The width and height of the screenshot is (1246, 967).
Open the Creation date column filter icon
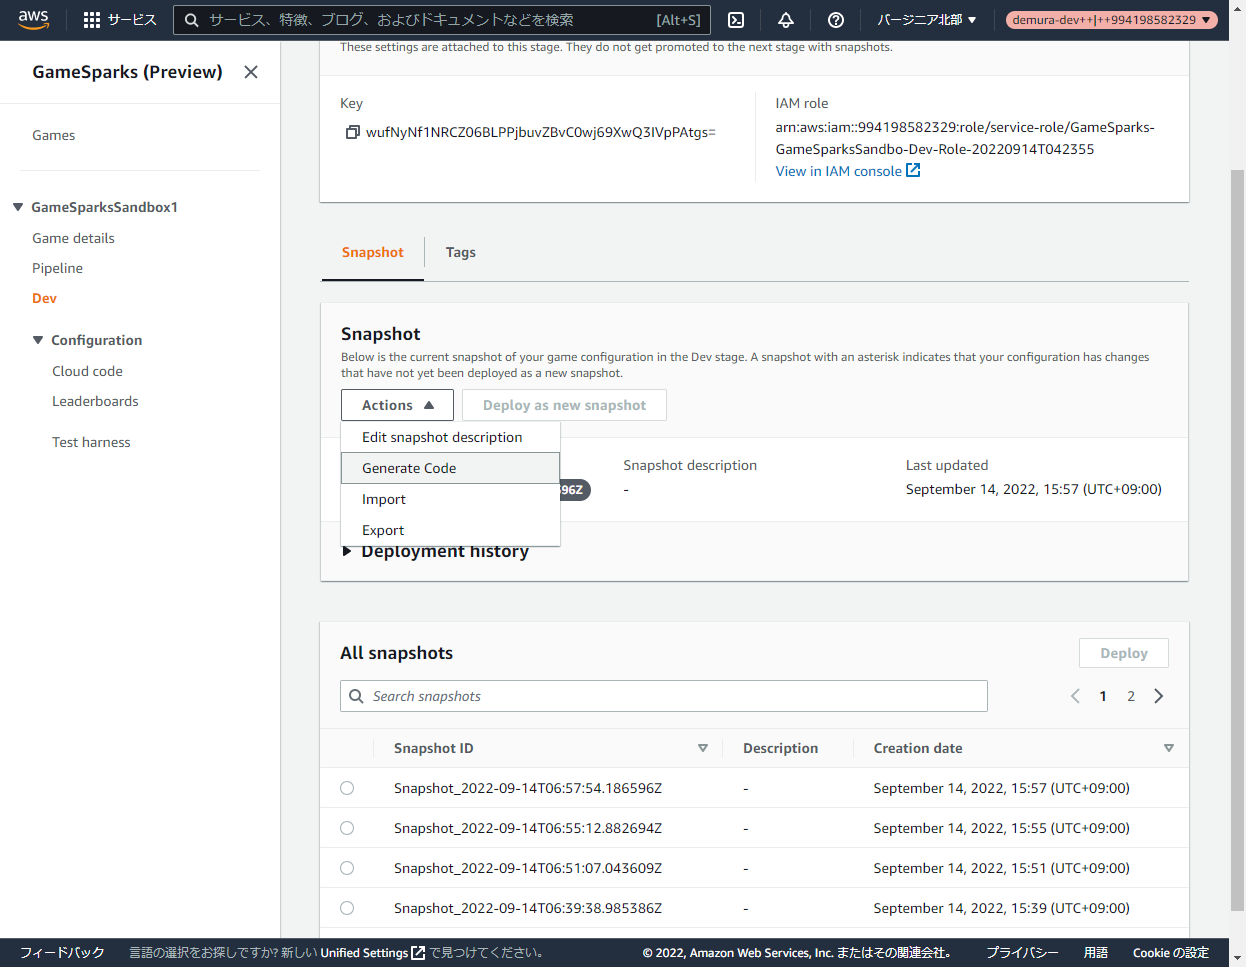tap(1168, 748)
